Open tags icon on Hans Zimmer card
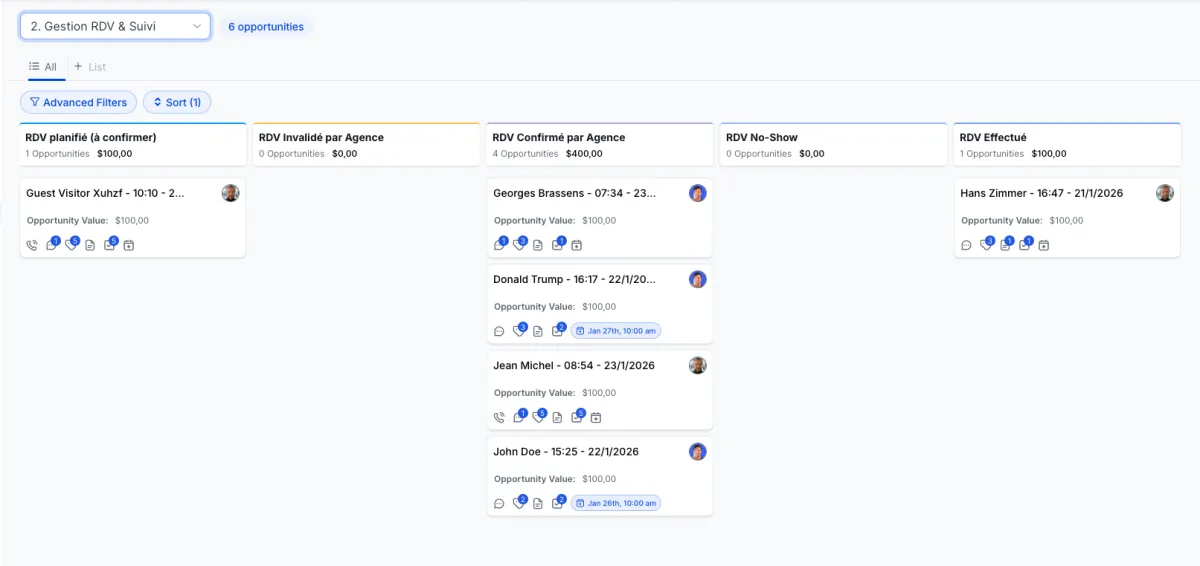This screenshot has width=1200, height=566. click(x=986, y=245)
